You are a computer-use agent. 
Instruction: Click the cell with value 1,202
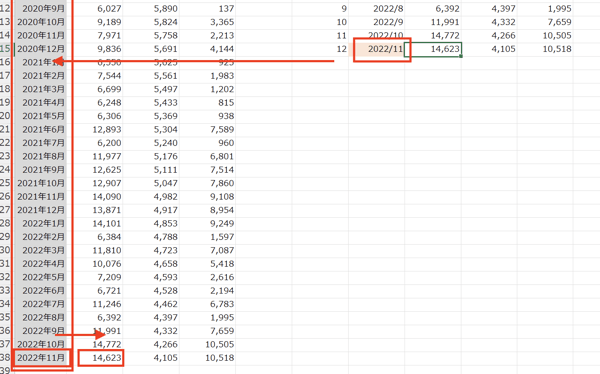(x=207, y=89)
